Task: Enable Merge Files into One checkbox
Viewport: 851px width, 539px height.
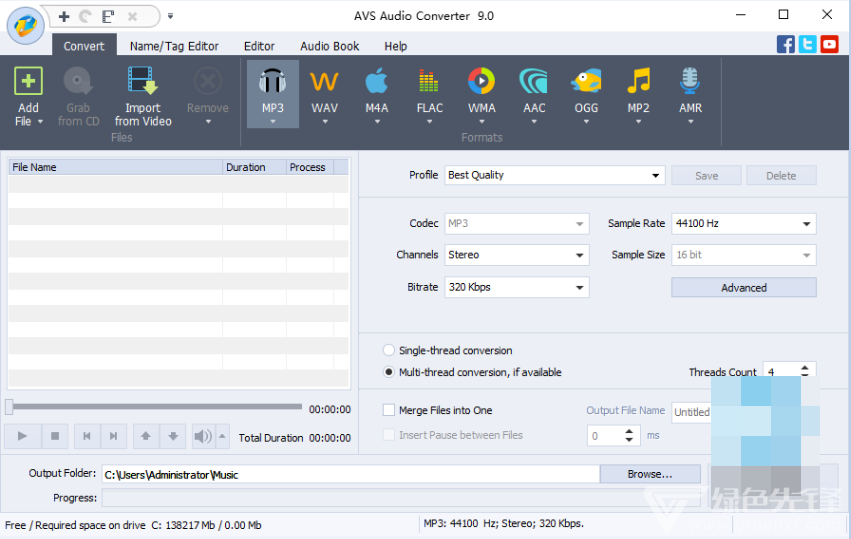Action: coord(389,410)
